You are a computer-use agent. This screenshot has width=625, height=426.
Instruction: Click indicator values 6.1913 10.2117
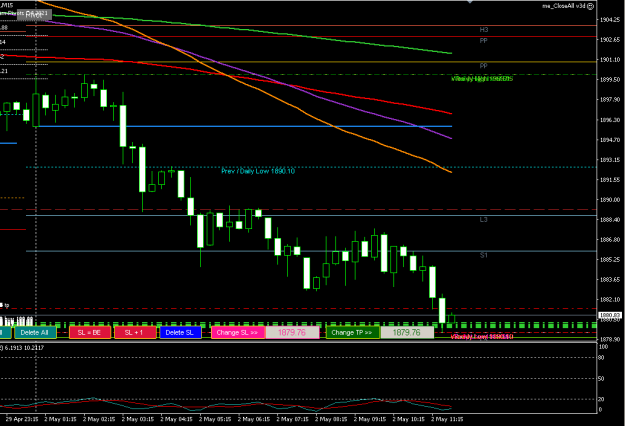coord(24,348)
